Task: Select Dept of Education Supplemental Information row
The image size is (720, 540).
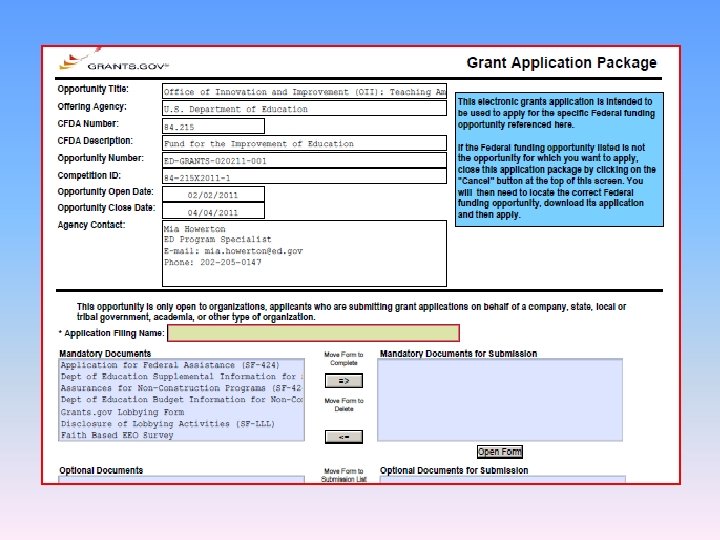Action: pos(181,377)
